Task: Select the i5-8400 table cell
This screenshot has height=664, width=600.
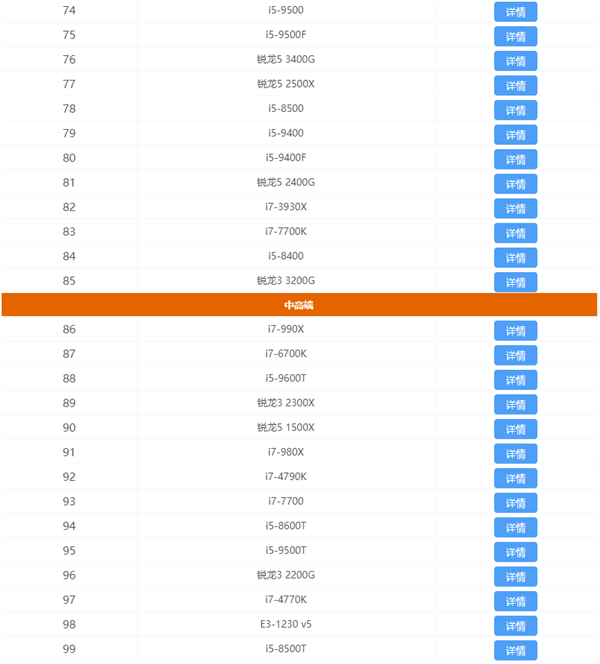Action: click(286, 256)
